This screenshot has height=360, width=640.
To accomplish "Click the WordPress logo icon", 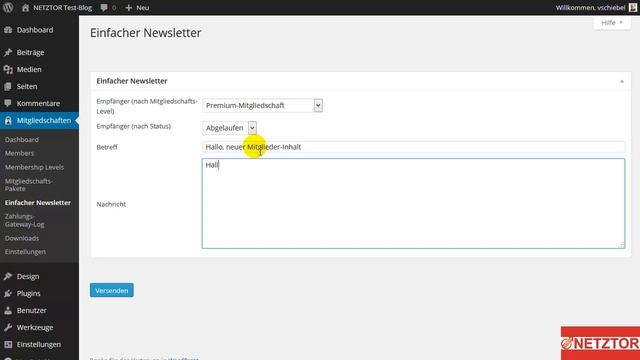I will pyautogui.click(x=8, y=7).
